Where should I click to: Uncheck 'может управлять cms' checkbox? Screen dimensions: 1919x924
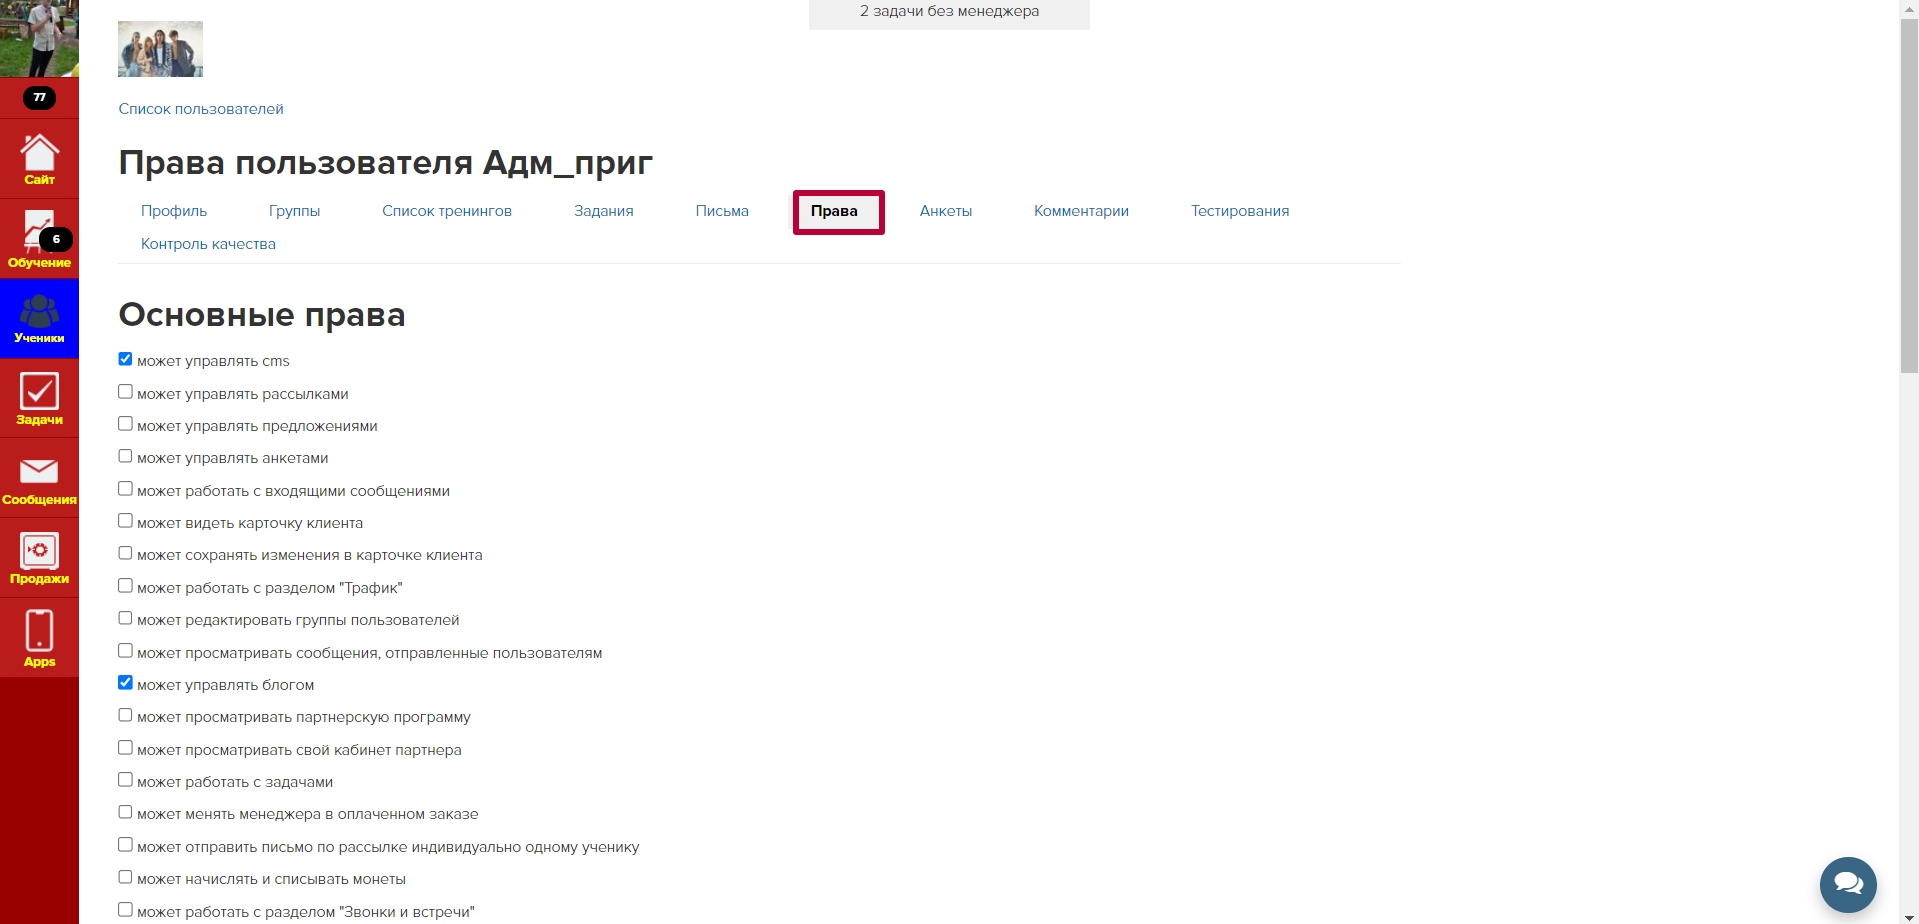(x=125, y=359)
